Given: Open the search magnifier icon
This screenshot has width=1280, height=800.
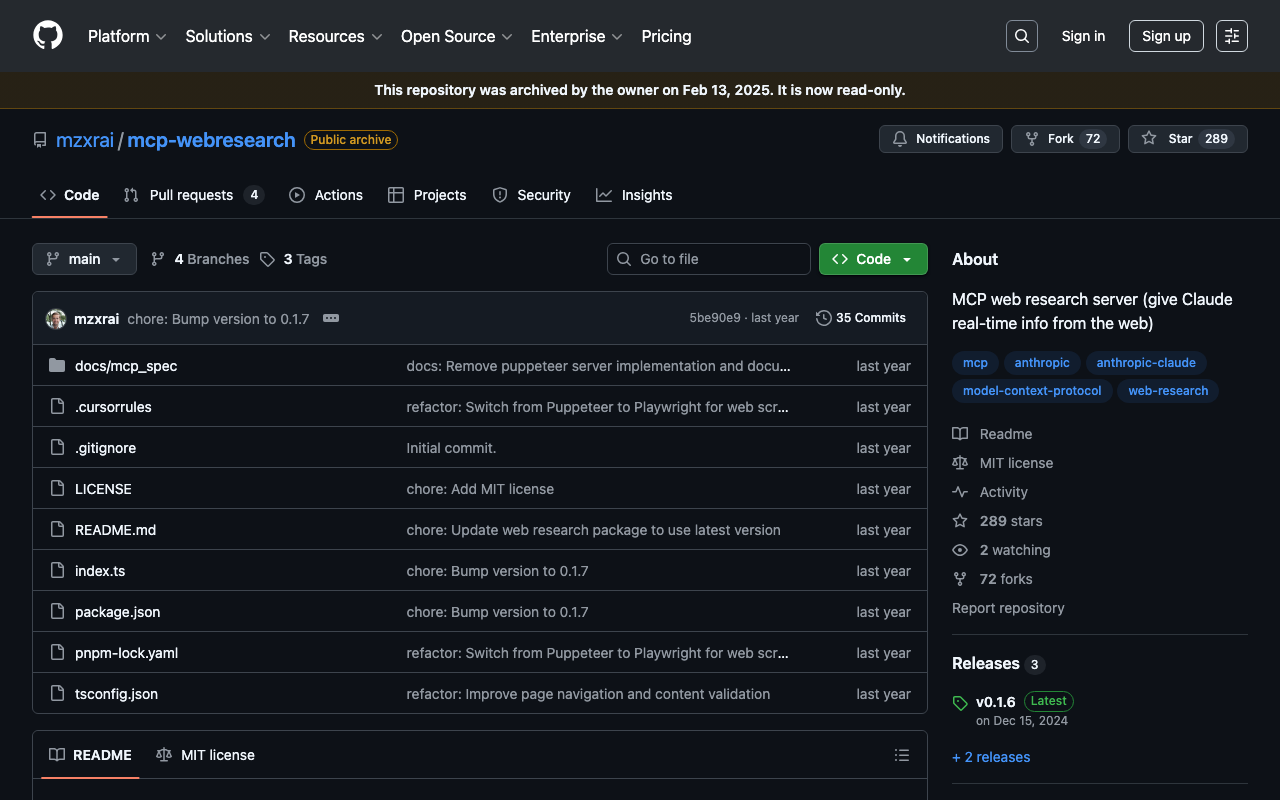Looking at the screenshot, I should click(x=1022, y=36).
